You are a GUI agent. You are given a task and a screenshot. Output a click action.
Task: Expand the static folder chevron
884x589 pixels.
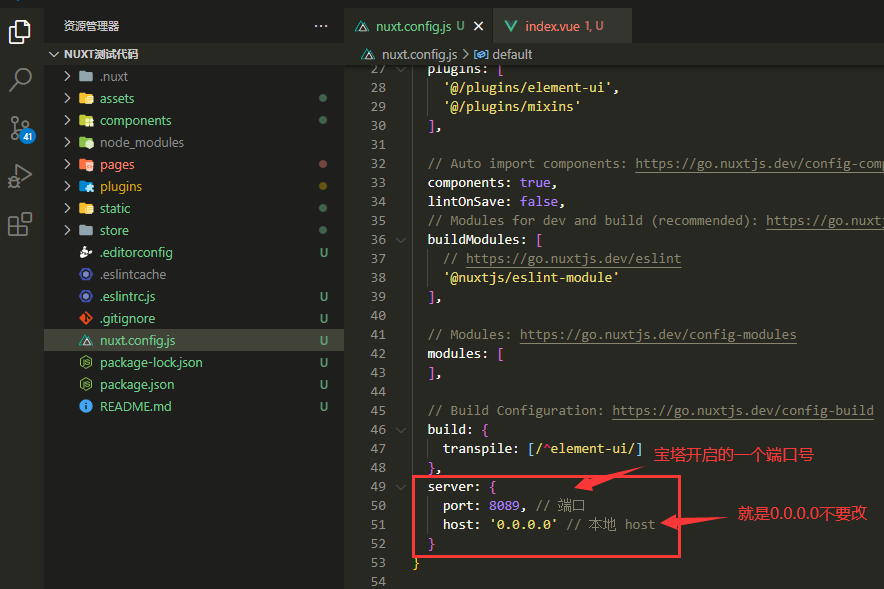tap(68, 208)
